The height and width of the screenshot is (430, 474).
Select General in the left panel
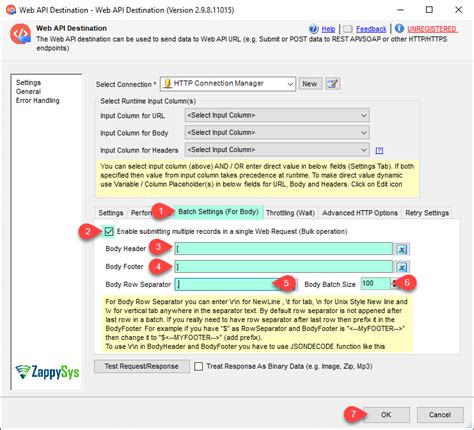click(x=28, y=91)
